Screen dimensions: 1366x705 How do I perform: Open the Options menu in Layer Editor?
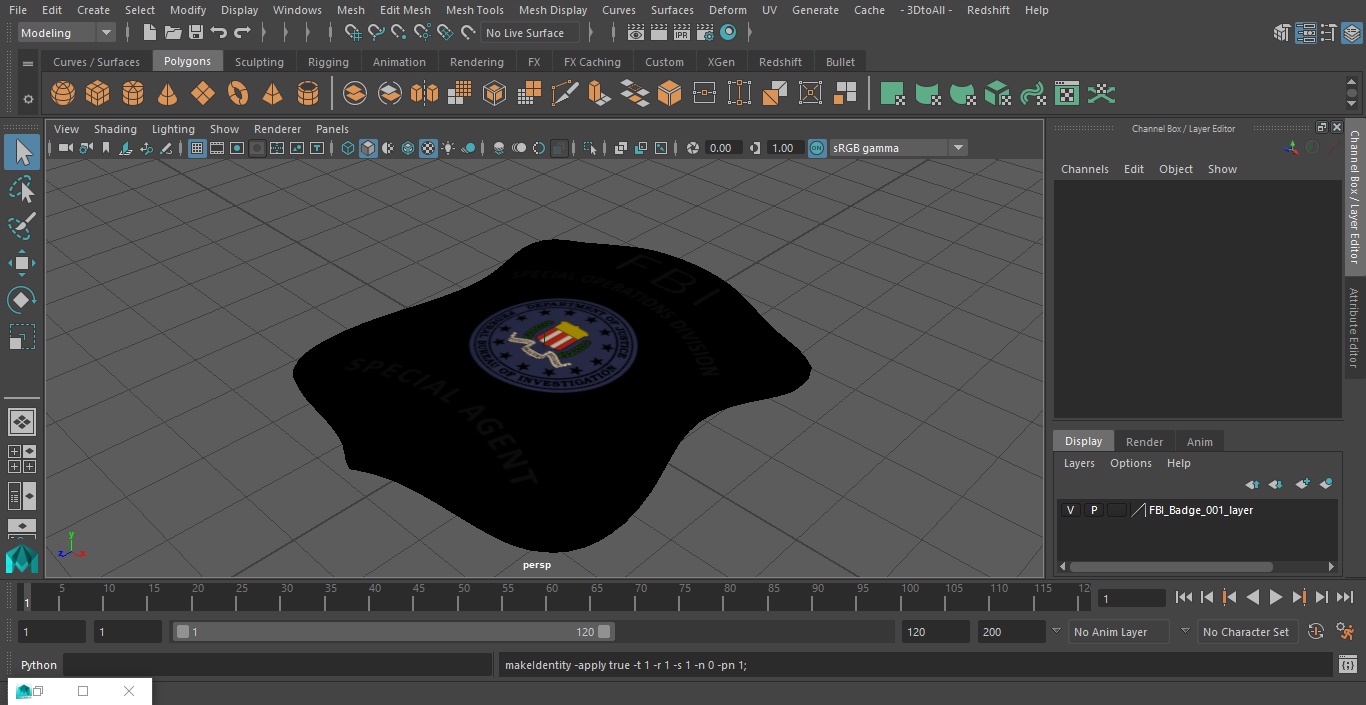click(x=1130, y=463)
